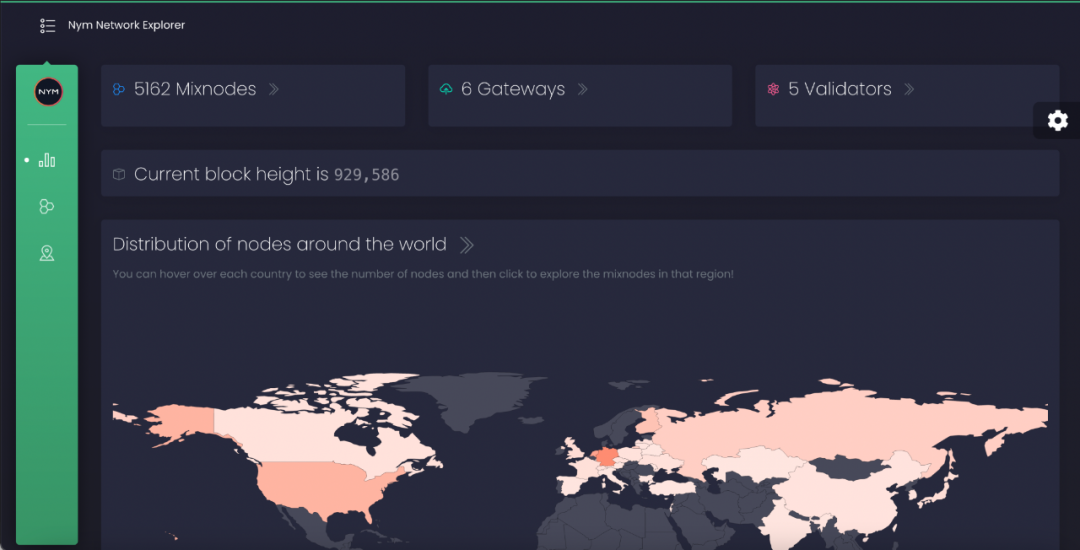Expand chevron next to 6 Gateways

point(583,89)
